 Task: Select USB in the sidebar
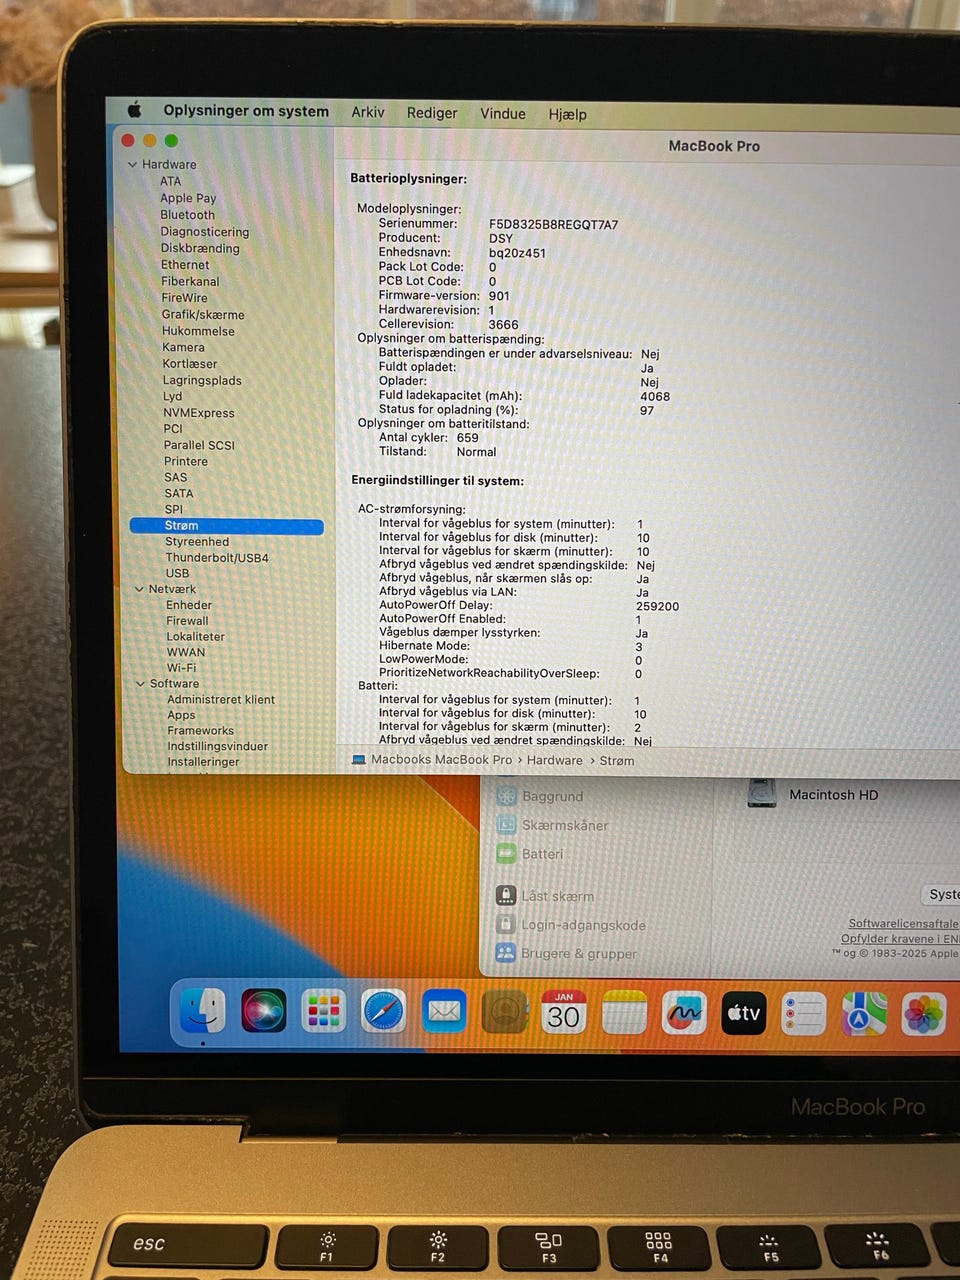(x=177, y=573)
